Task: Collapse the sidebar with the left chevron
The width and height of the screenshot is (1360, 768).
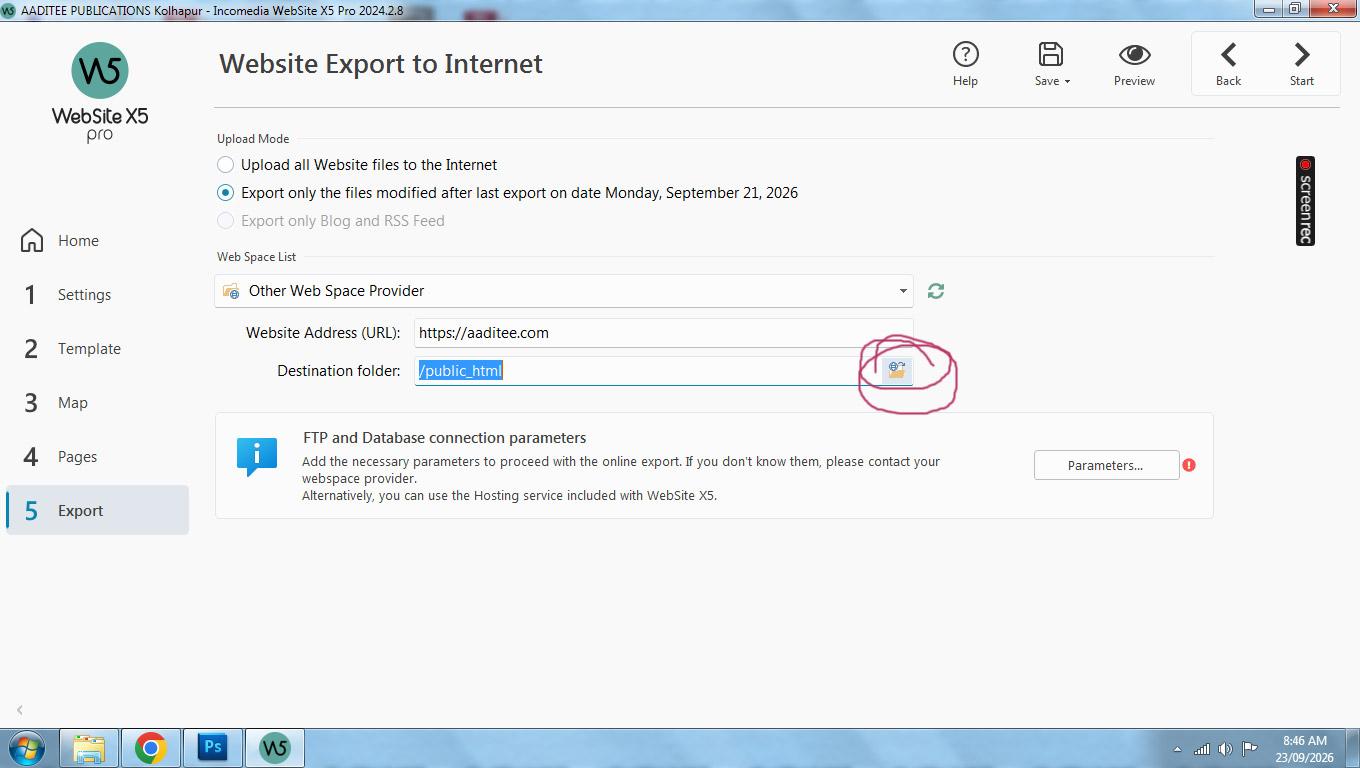Action: click(20, 710)
